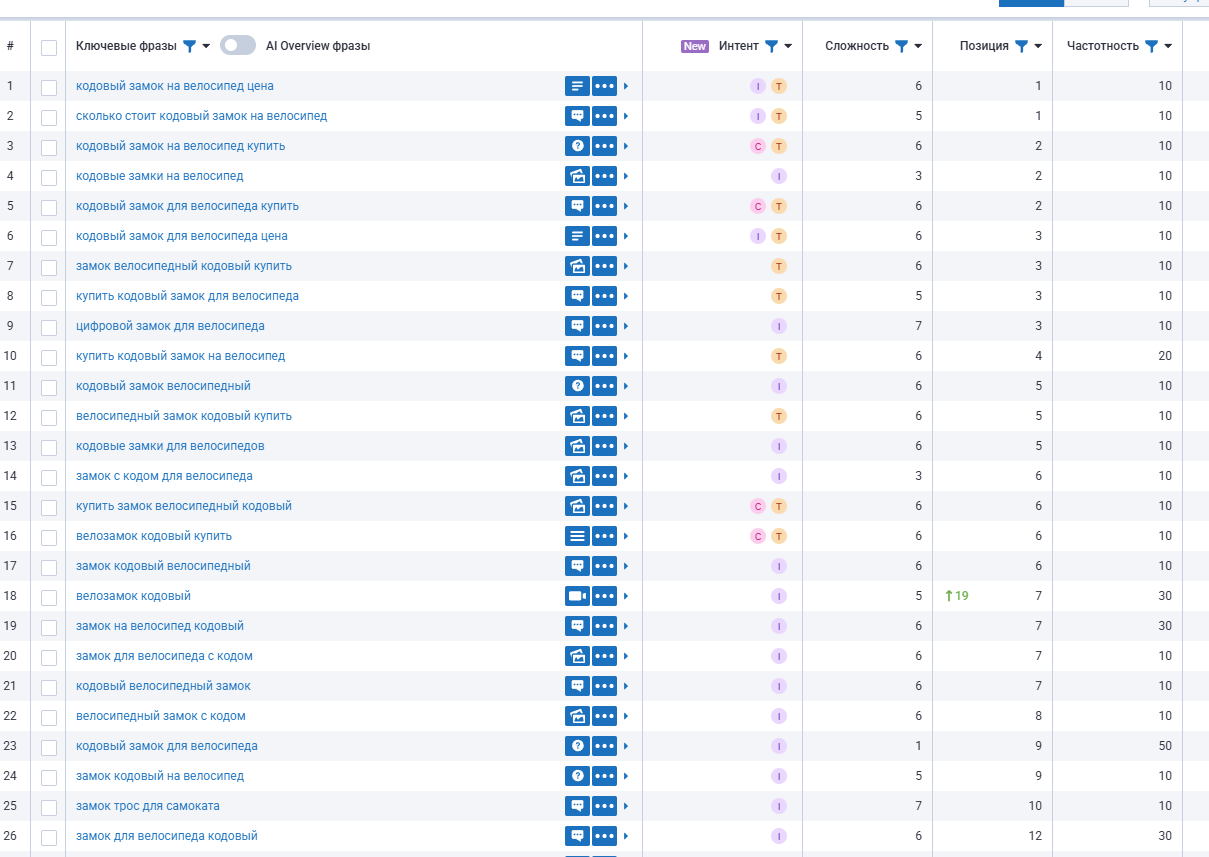The height and width of the screenshot is (857, 1209).
Task: Check checkbox for 'велозамок кодовый' row 18
Action: (49, 597)
